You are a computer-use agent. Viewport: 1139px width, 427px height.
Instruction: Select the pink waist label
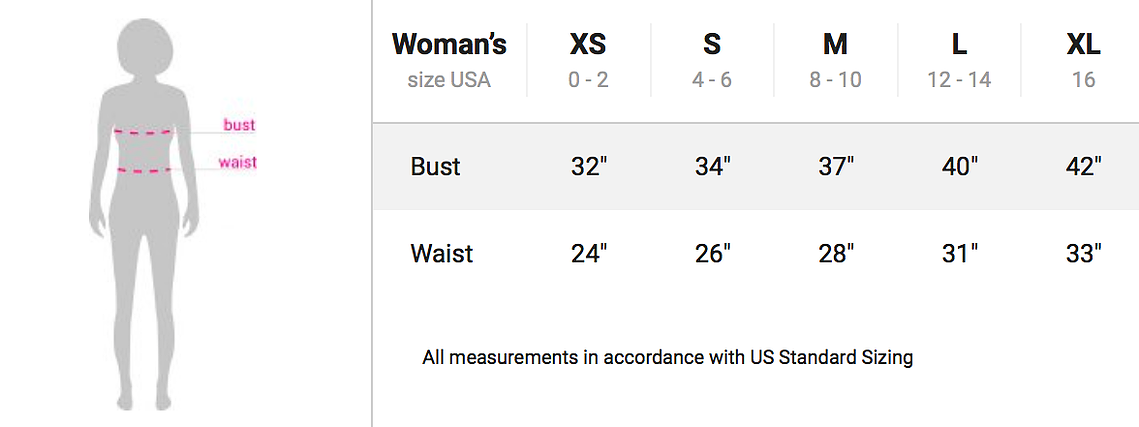[x=238, y=161]
